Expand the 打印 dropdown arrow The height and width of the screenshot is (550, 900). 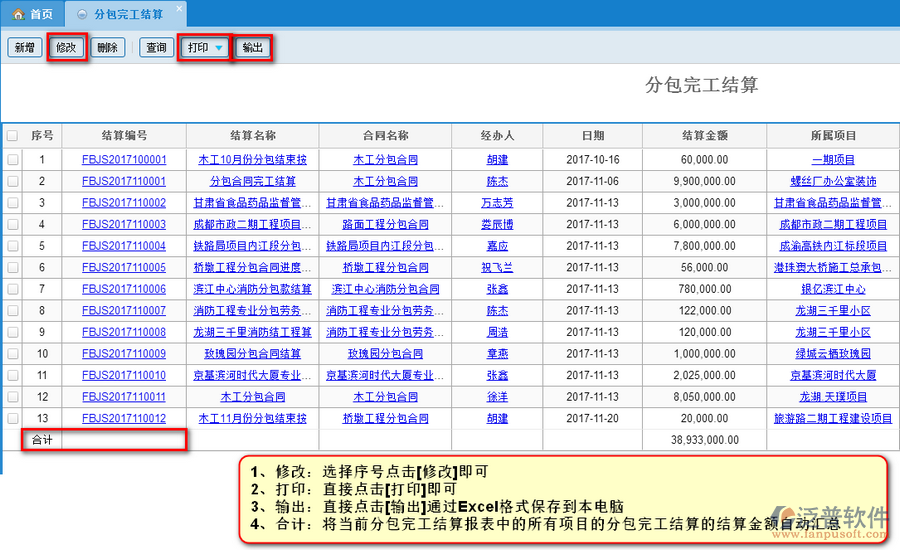tap(218, 48)
